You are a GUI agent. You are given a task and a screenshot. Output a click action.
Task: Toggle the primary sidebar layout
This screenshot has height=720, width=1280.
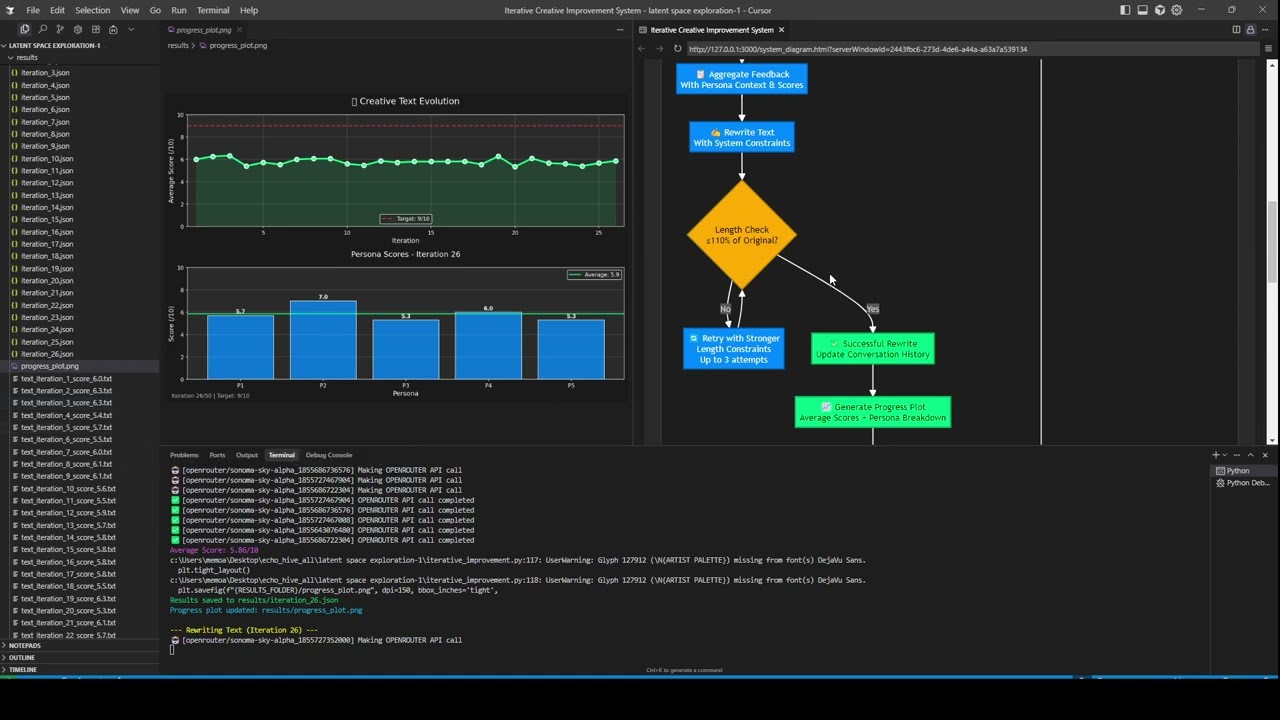pyautogui.click(x=1125, y=10)
